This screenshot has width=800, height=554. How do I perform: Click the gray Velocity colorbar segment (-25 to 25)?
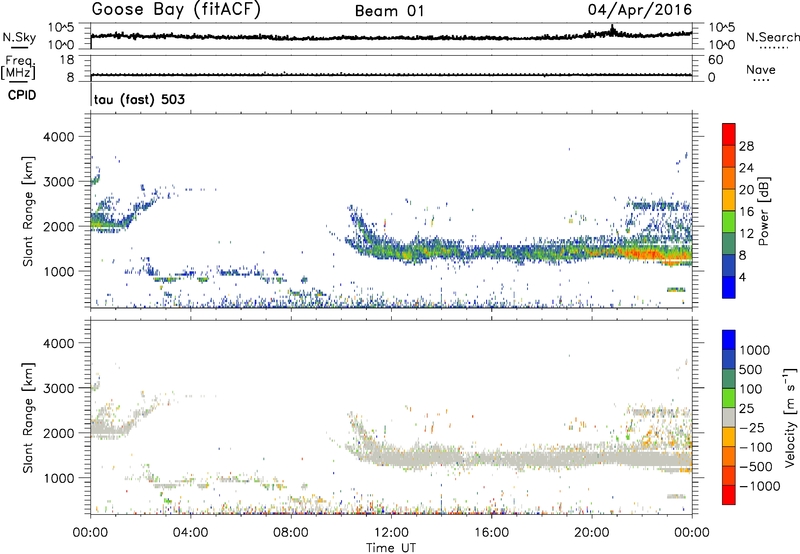click(x=729, y=418)
